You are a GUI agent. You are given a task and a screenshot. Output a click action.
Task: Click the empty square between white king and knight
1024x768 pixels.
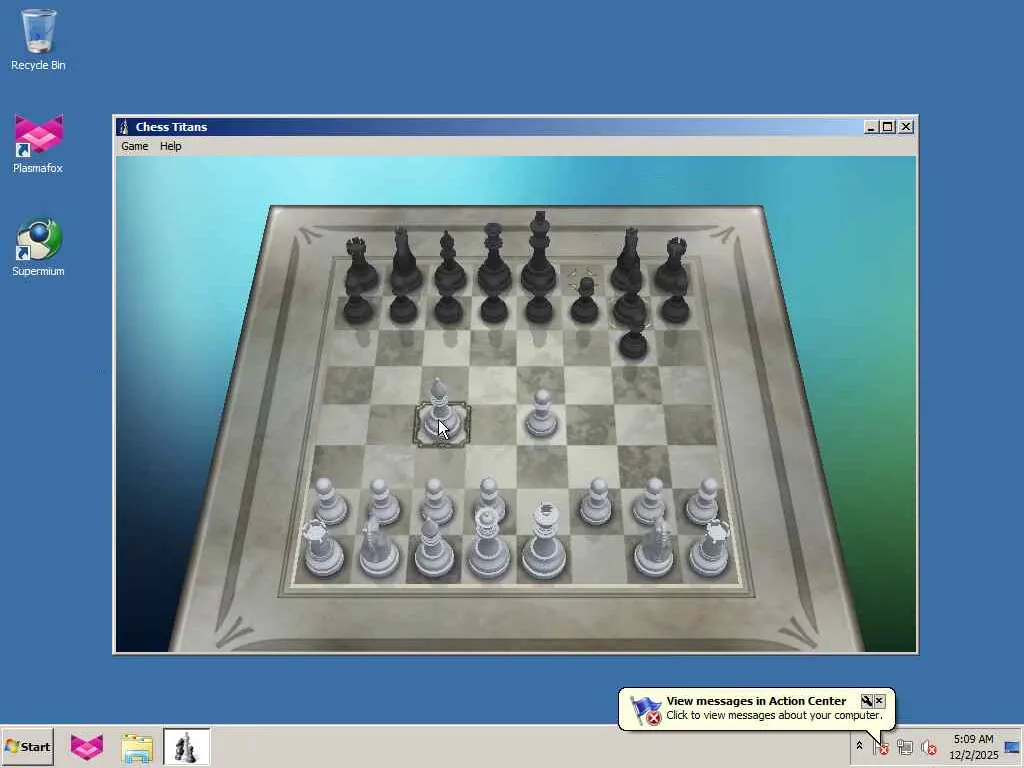[x=598, y=559]
